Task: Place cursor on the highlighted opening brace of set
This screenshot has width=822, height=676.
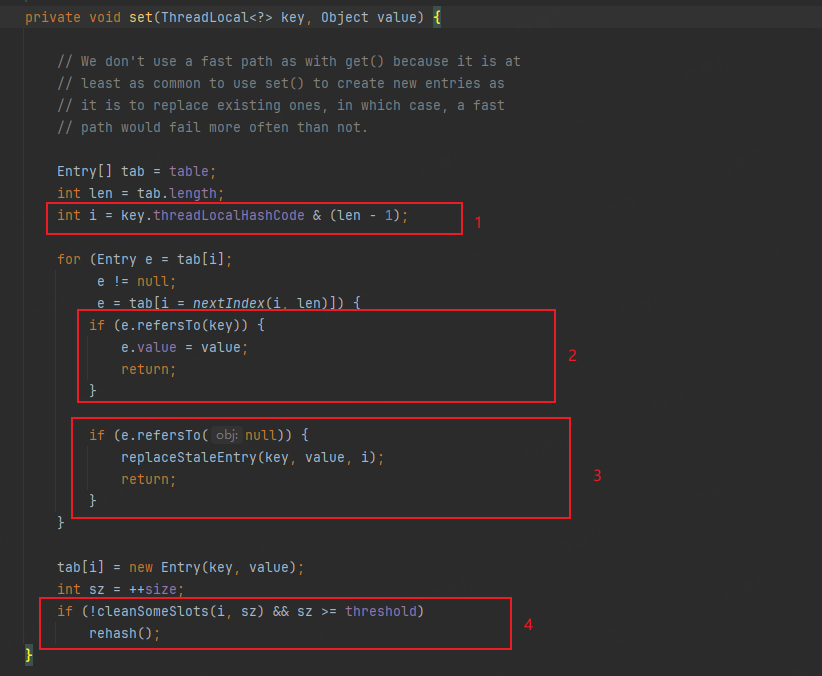Action: [x=437, y=18]
